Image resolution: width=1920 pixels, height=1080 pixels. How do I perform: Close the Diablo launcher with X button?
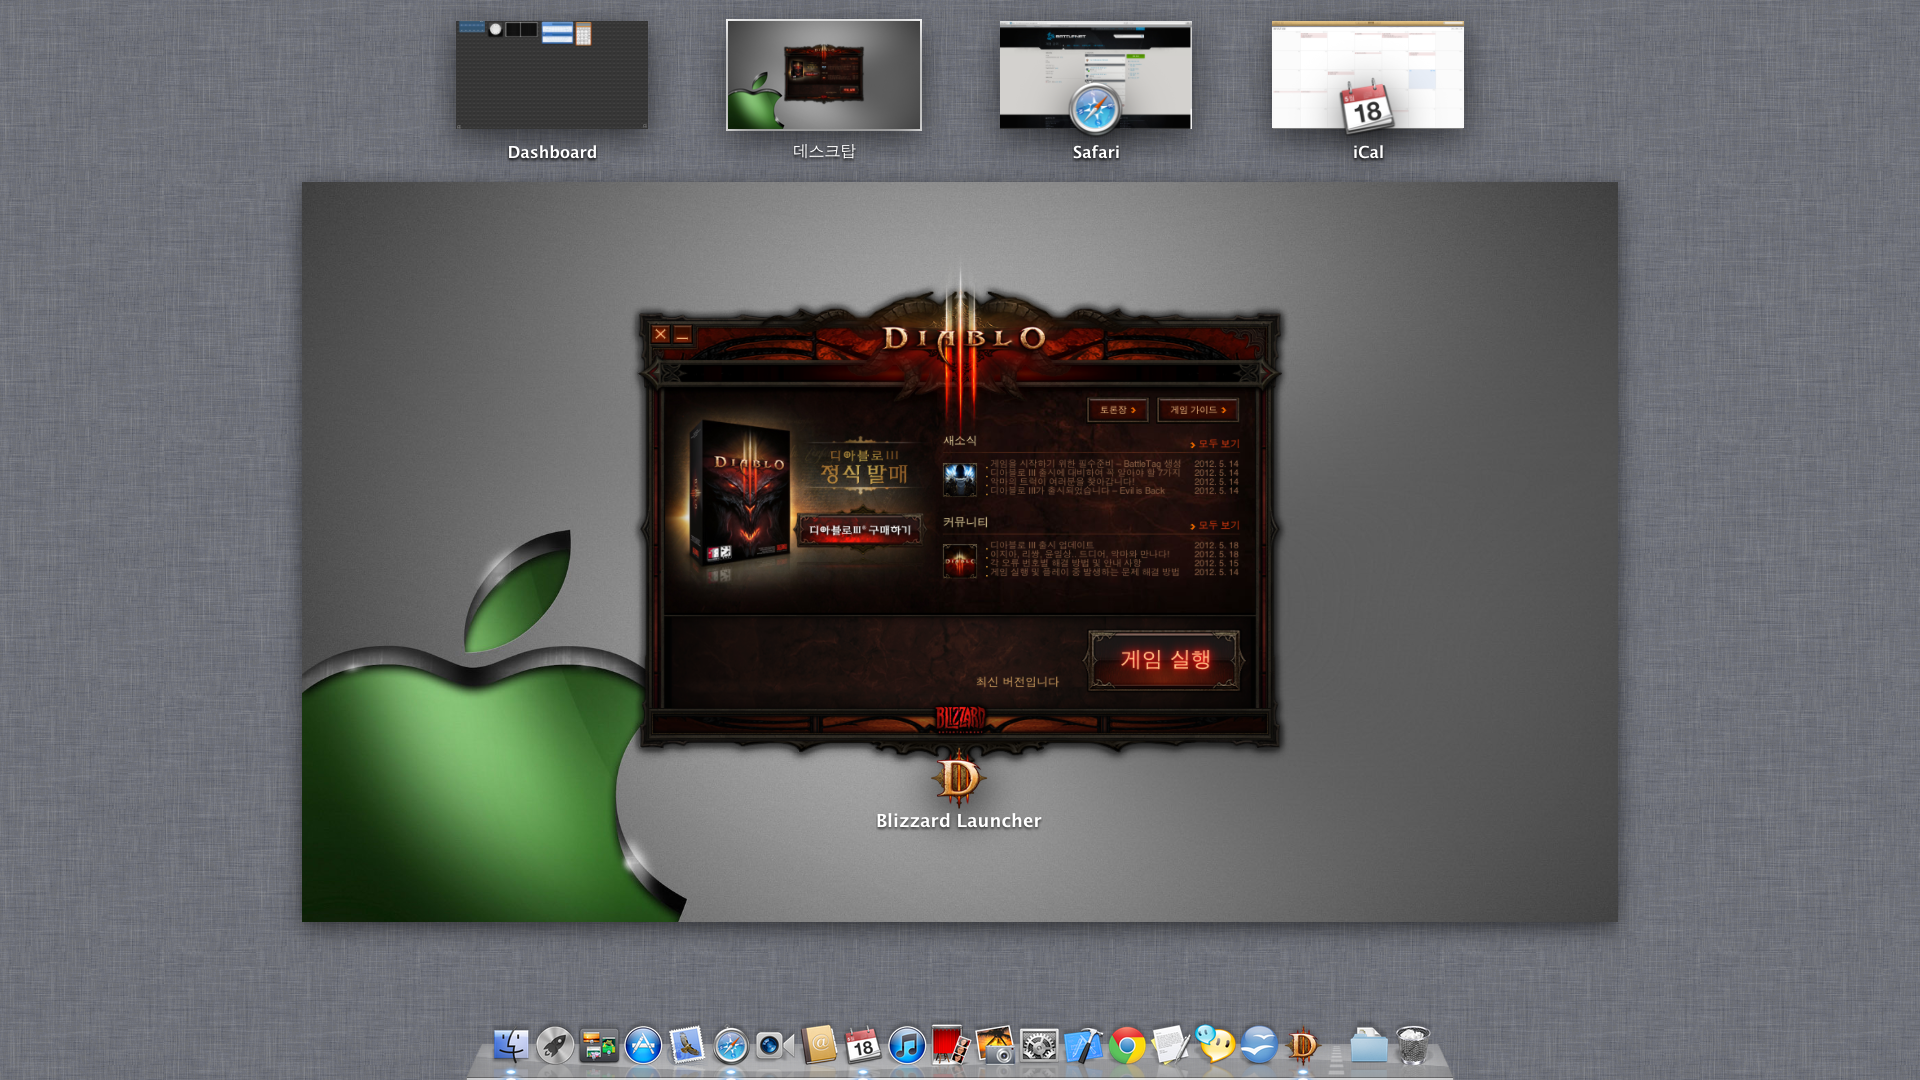coord(661,335)
